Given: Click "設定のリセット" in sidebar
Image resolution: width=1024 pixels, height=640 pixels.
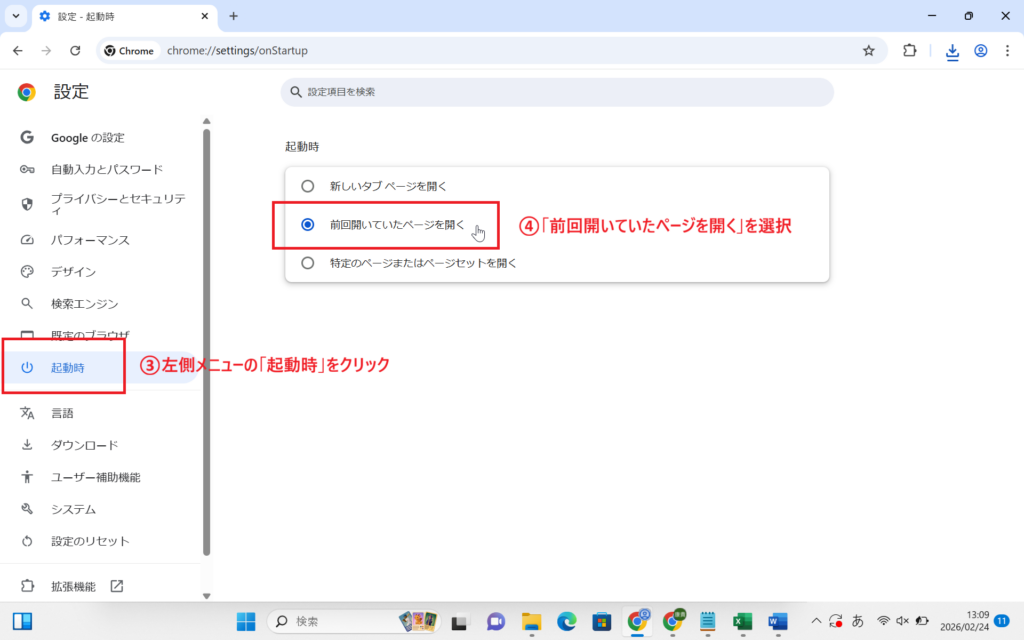Looking at the screenshot, I should click(90, 541).
